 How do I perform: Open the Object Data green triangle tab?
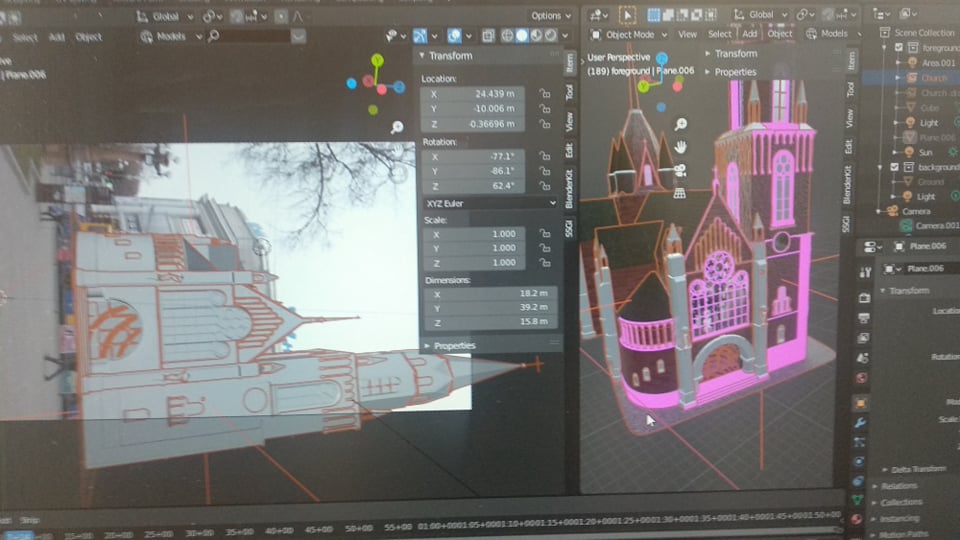click(x=857, y=500)
